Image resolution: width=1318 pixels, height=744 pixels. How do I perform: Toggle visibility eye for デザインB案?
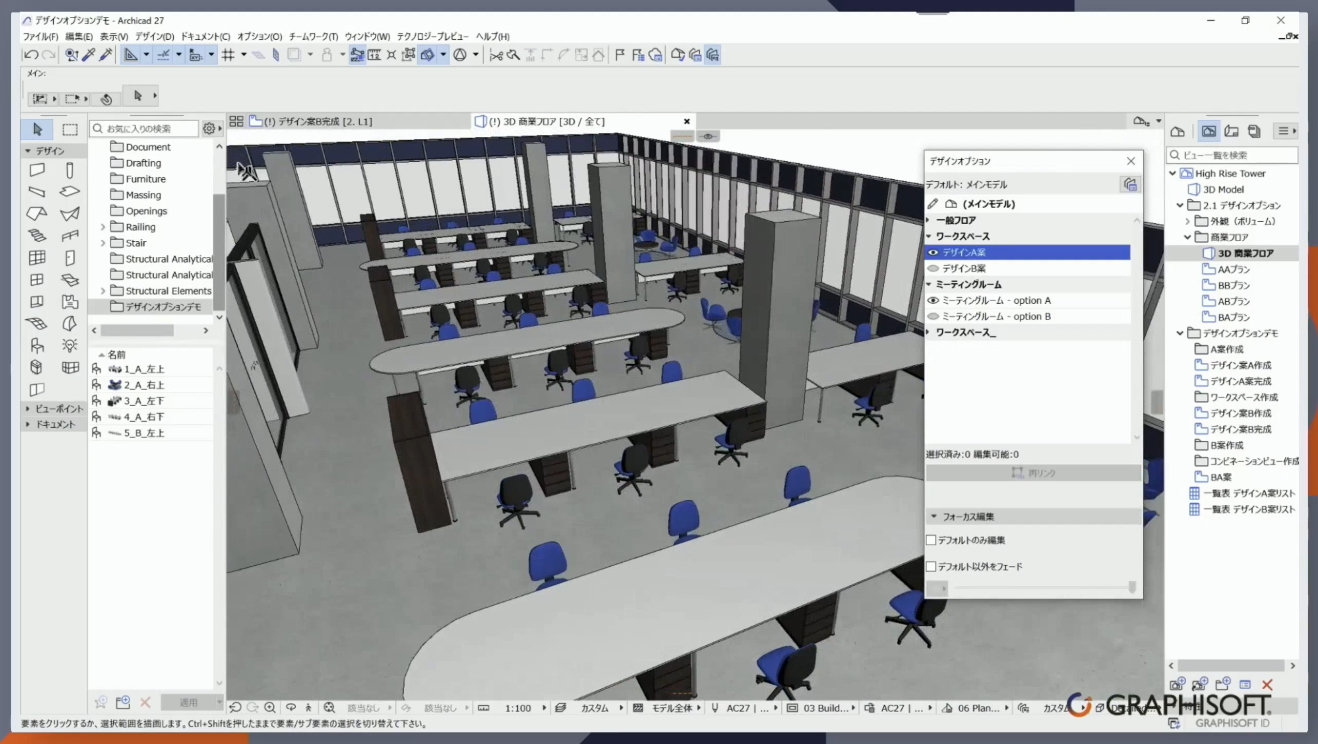click(933, 269)
